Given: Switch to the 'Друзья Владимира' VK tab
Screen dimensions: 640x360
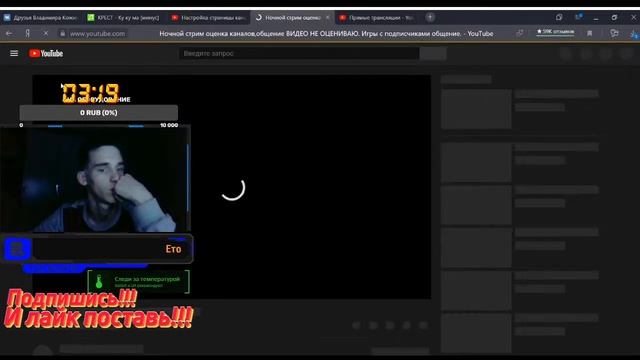Looking at the screenshot, I should click(x=41, y=18).
